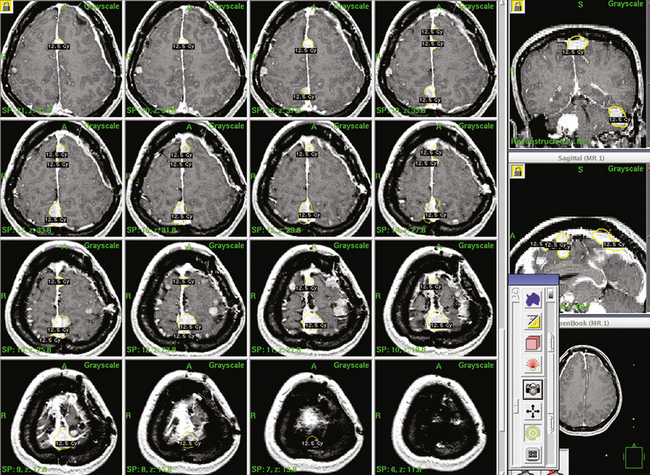Select the axial slice labeled SP: 6

[435, 415]
